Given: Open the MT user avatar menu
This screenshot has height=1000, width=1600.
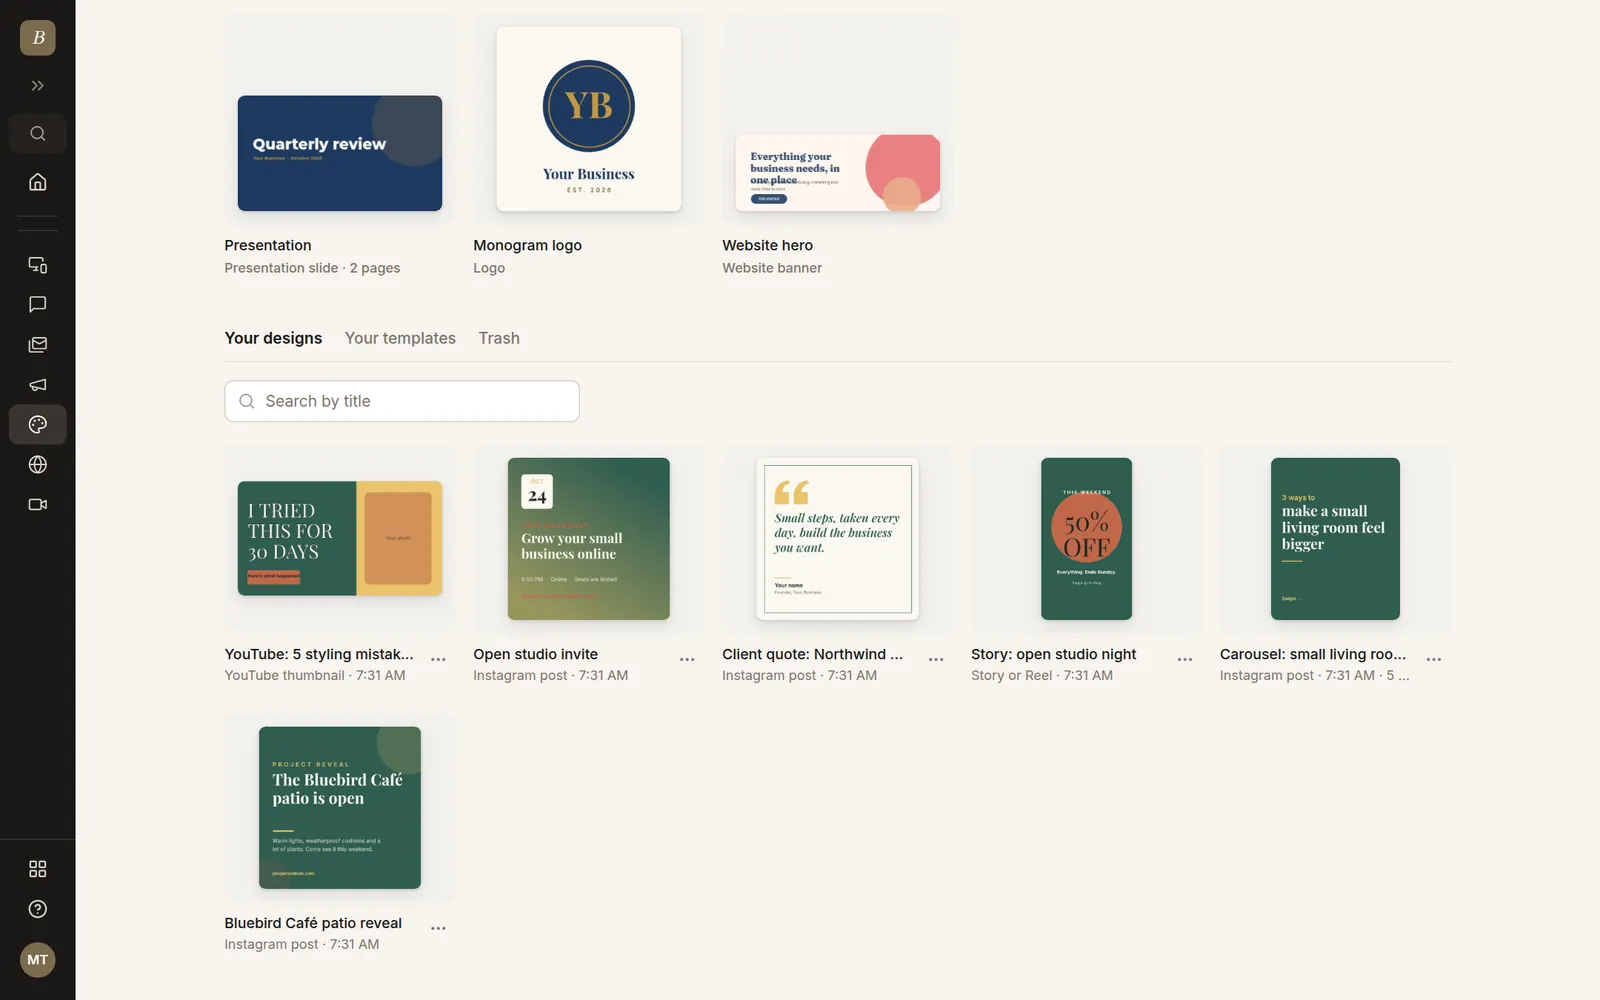Looking at the screenshot, I should pos(38,960).
